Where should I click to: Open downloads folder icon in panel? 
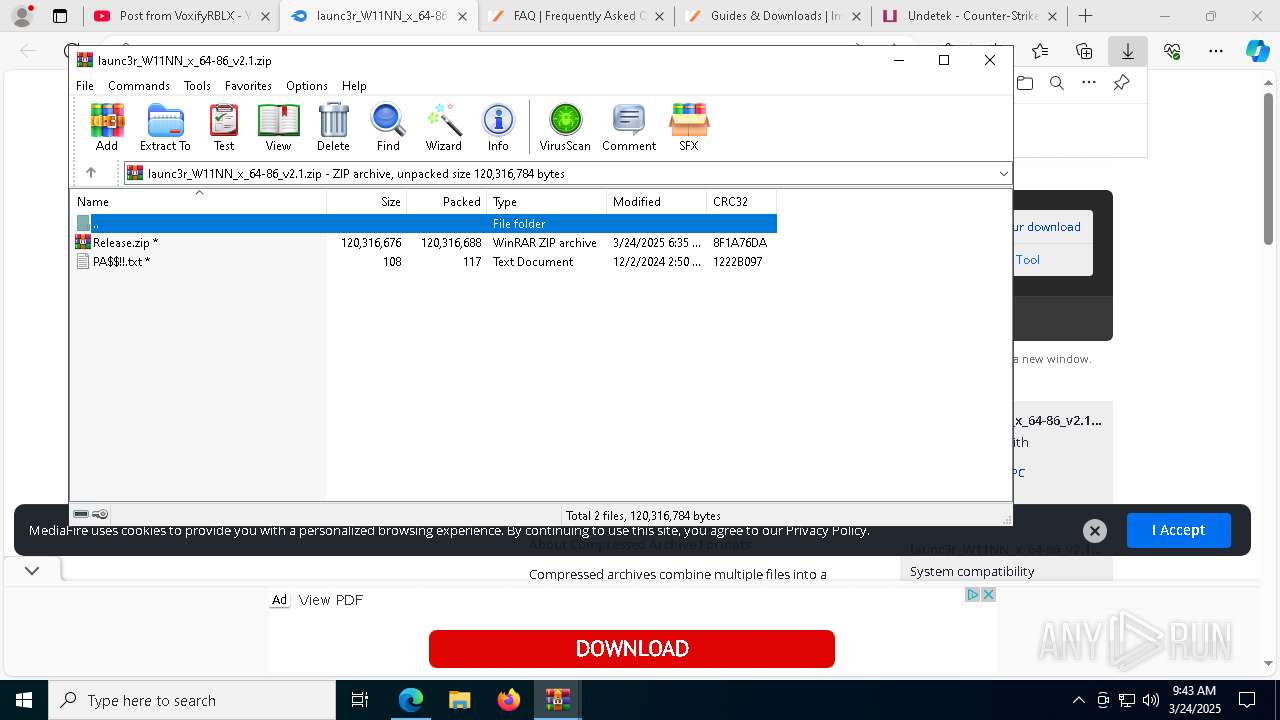(1024, 83)
